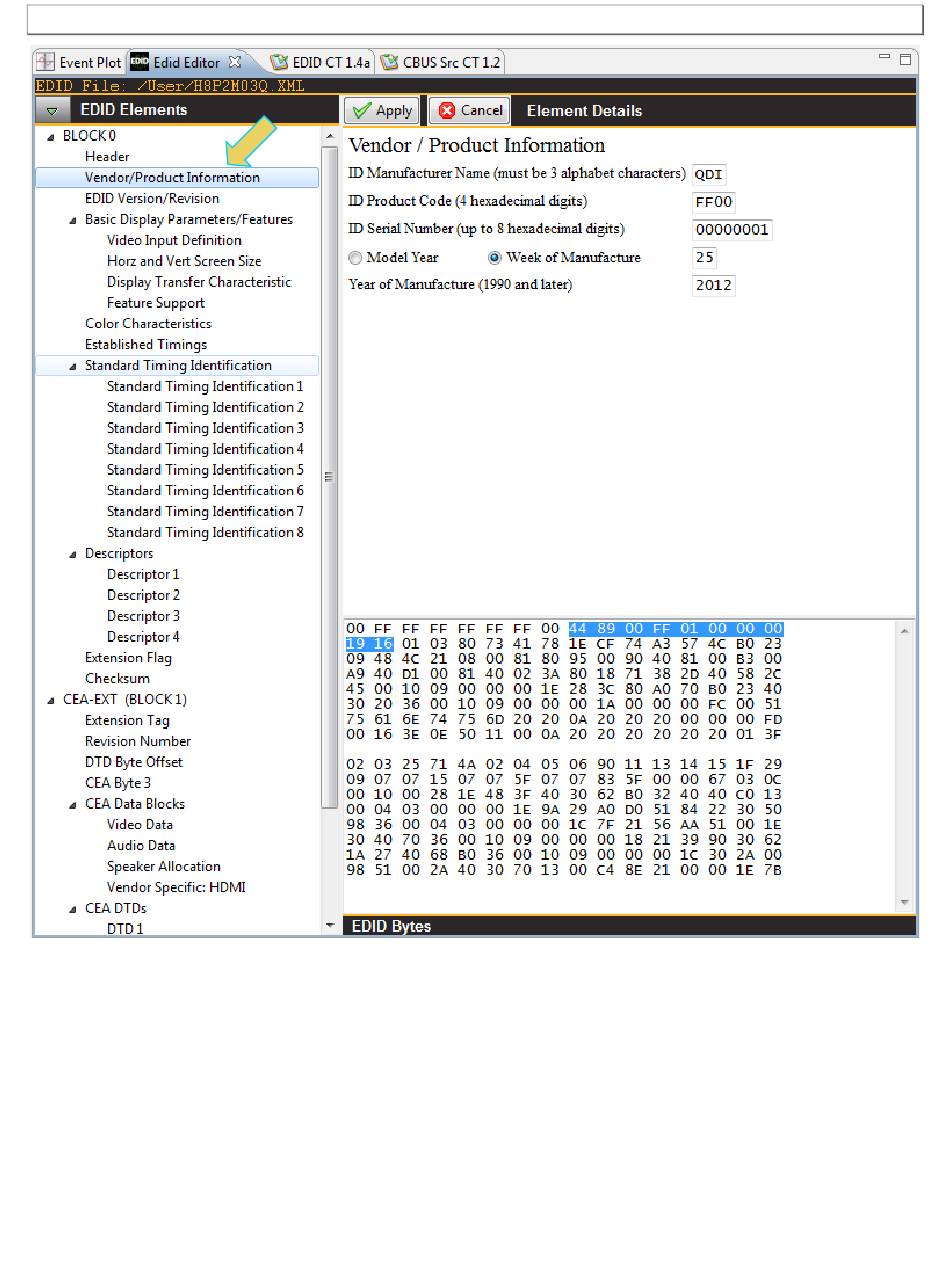Image resolution: width=950 pixels, height=1267 pixels.
Task: Collapse the CEA Data Blocks node
Action: 73,804
